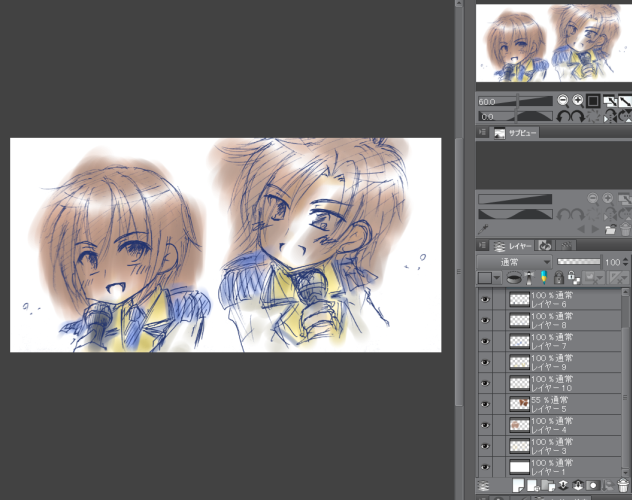The height and width of the screenshot is (500, 632).
Task: Switch to the icon tab right of レイヤー
Action: click(x=545, y=245)
